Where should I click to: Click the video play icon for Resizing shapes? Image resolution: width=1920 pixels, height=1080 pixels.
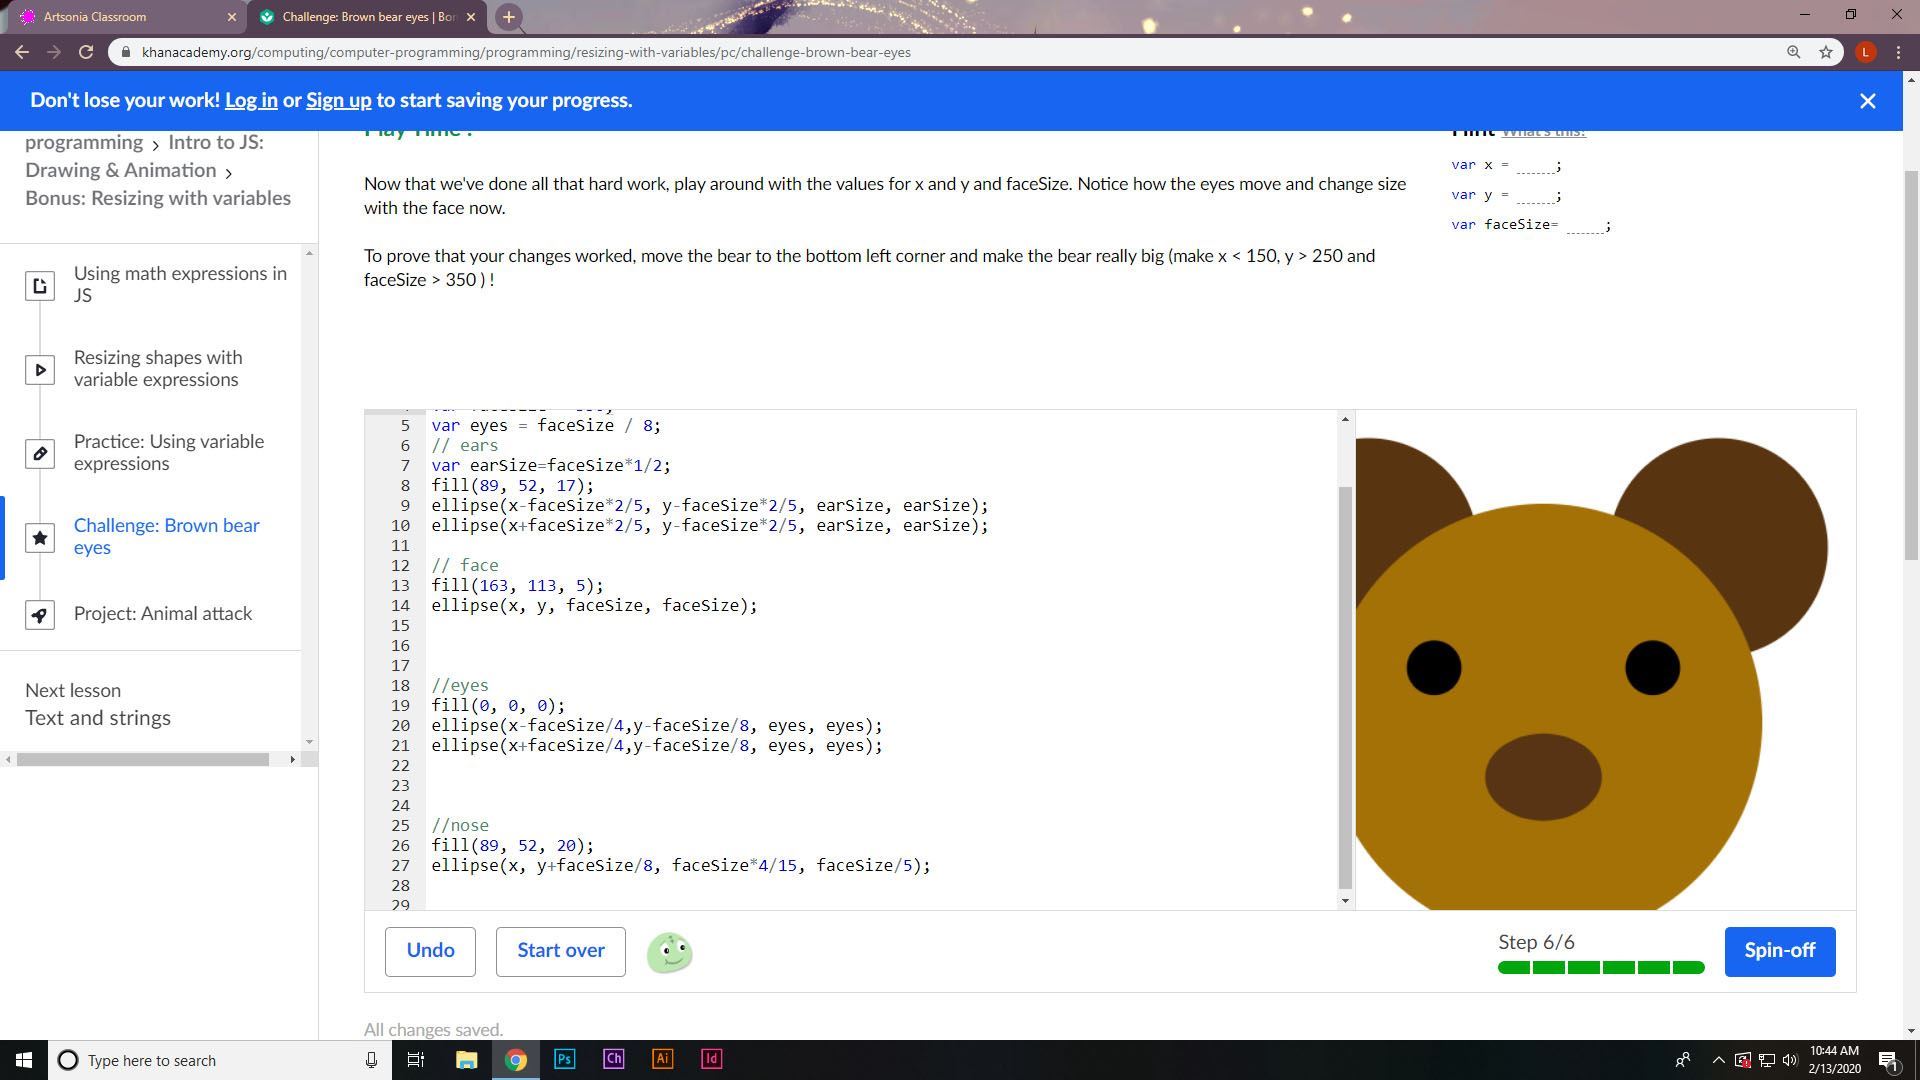click(39, 370)
